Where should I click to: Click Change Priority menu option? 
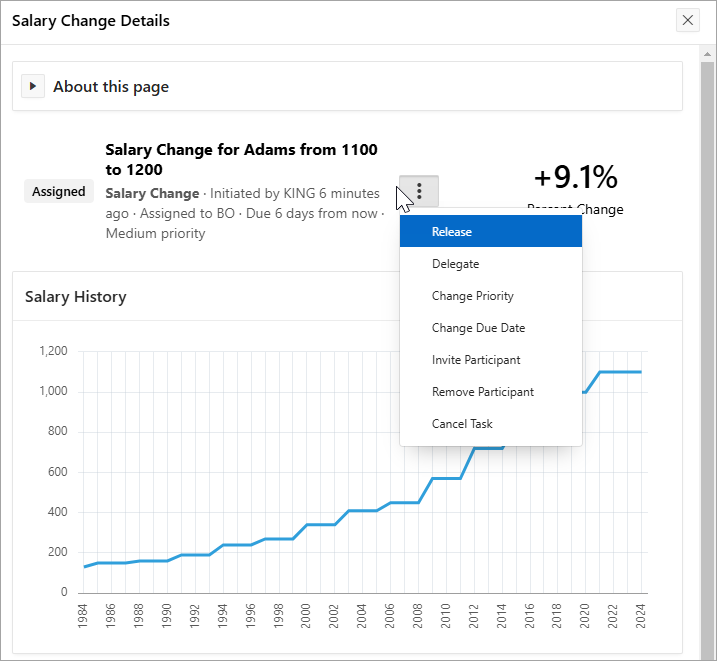click(472, 296)
